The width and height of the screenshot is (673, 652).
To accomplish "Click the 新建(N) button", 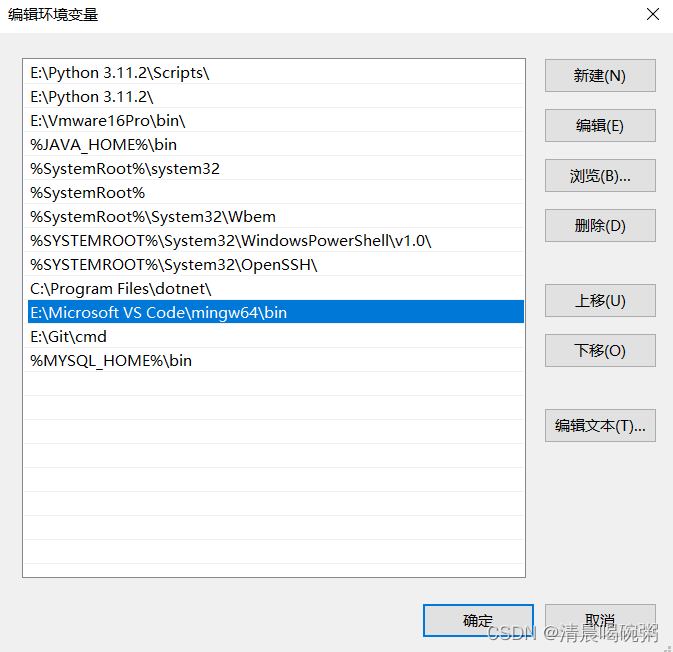I will point(600,76).
